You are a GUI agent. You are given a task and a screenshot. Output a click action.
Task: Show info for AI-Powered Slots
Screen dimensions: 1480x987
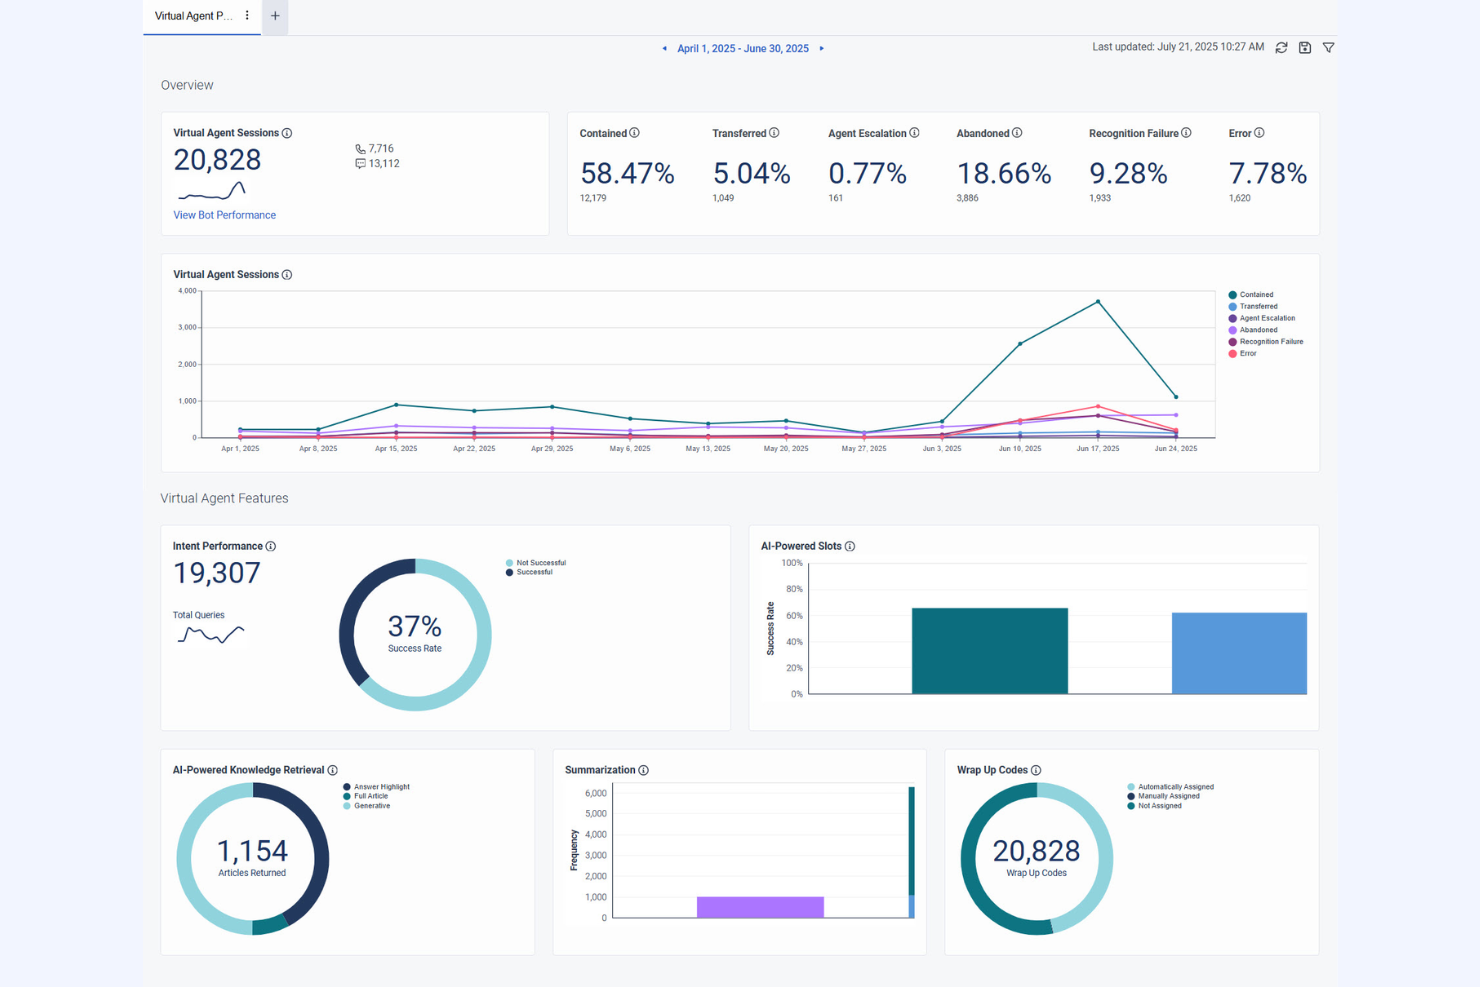point(850,547)
